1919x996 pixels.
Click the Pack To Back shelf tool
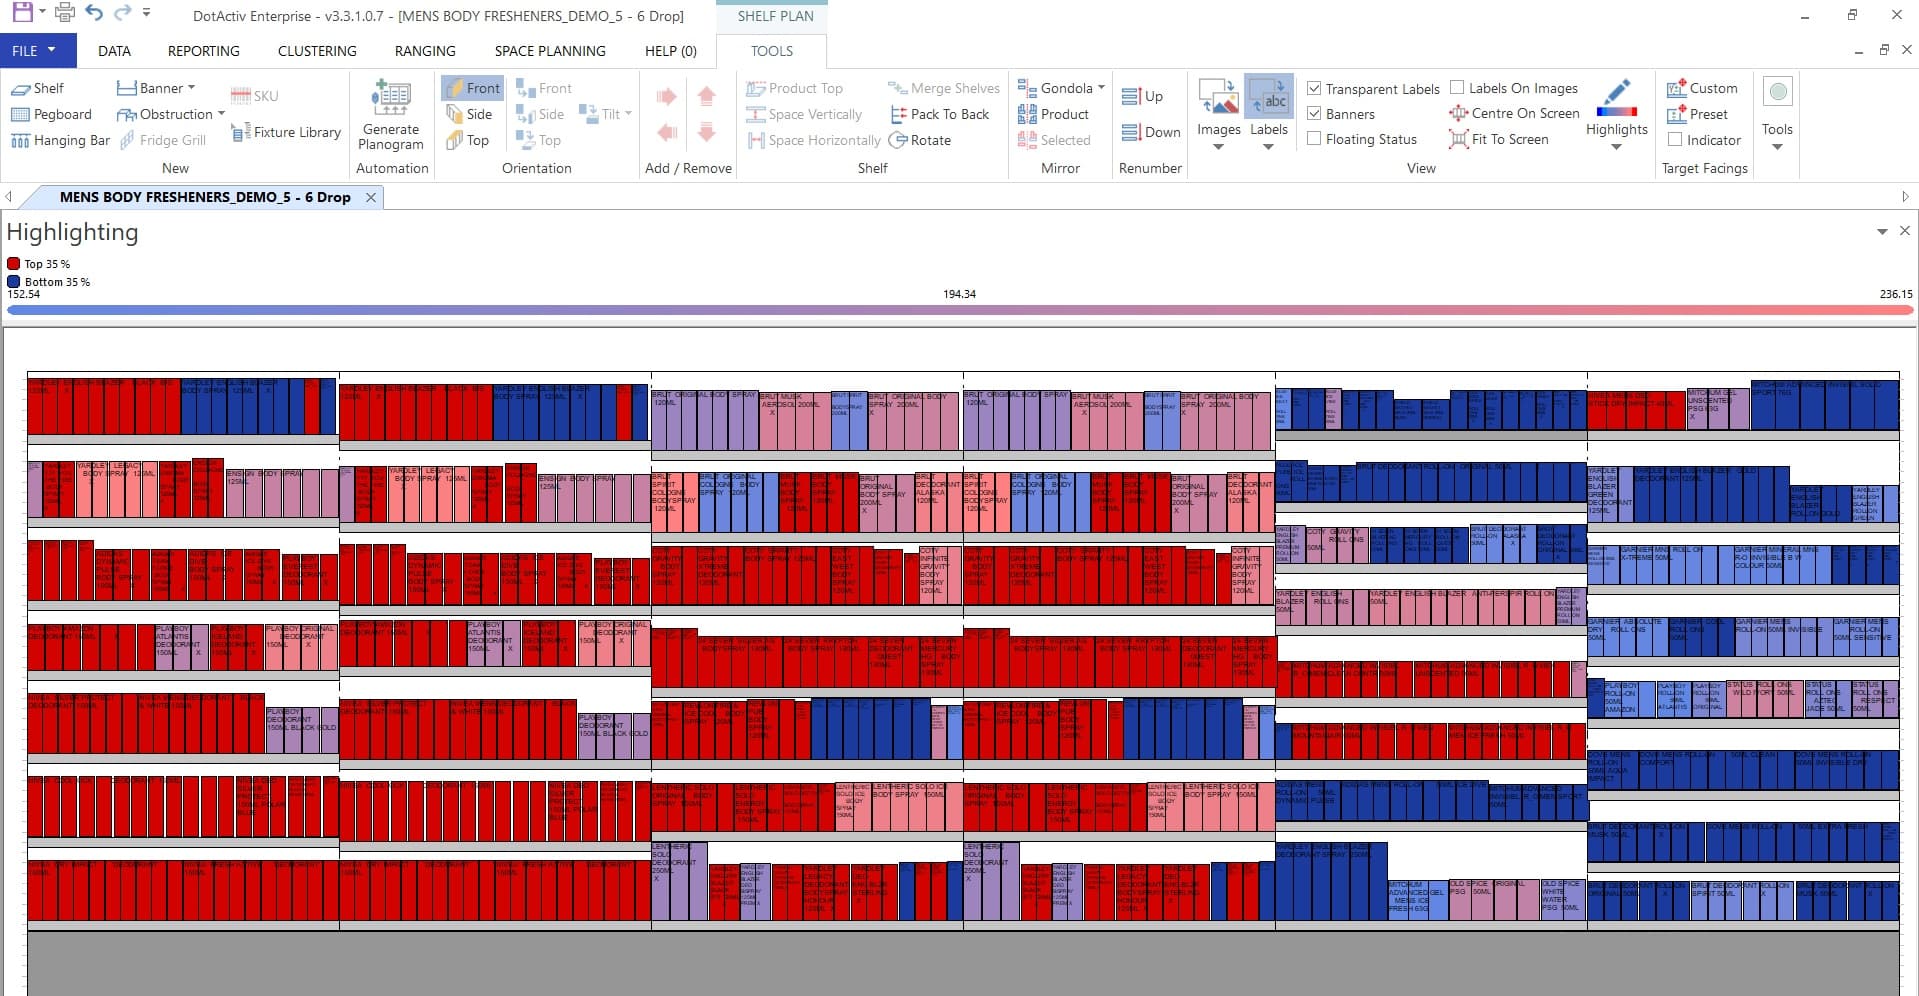[x=939, y=114]
